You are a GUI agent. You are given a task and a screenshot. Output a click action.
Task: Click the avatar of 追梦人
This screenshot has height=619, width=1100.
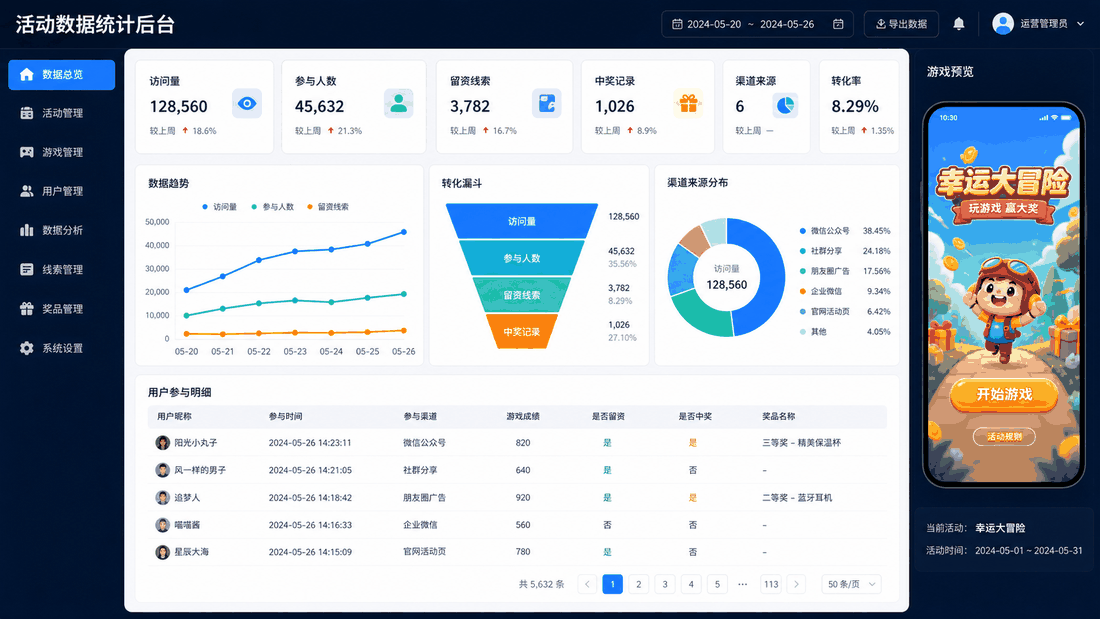click(162, 498)
